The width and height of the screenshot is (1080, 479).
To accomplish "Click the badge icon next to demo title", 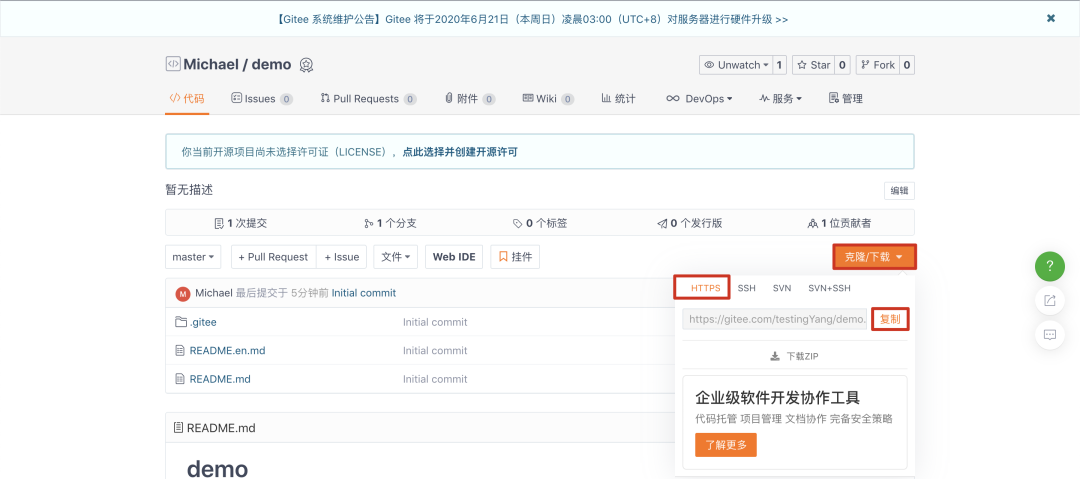I will [307, 65].
